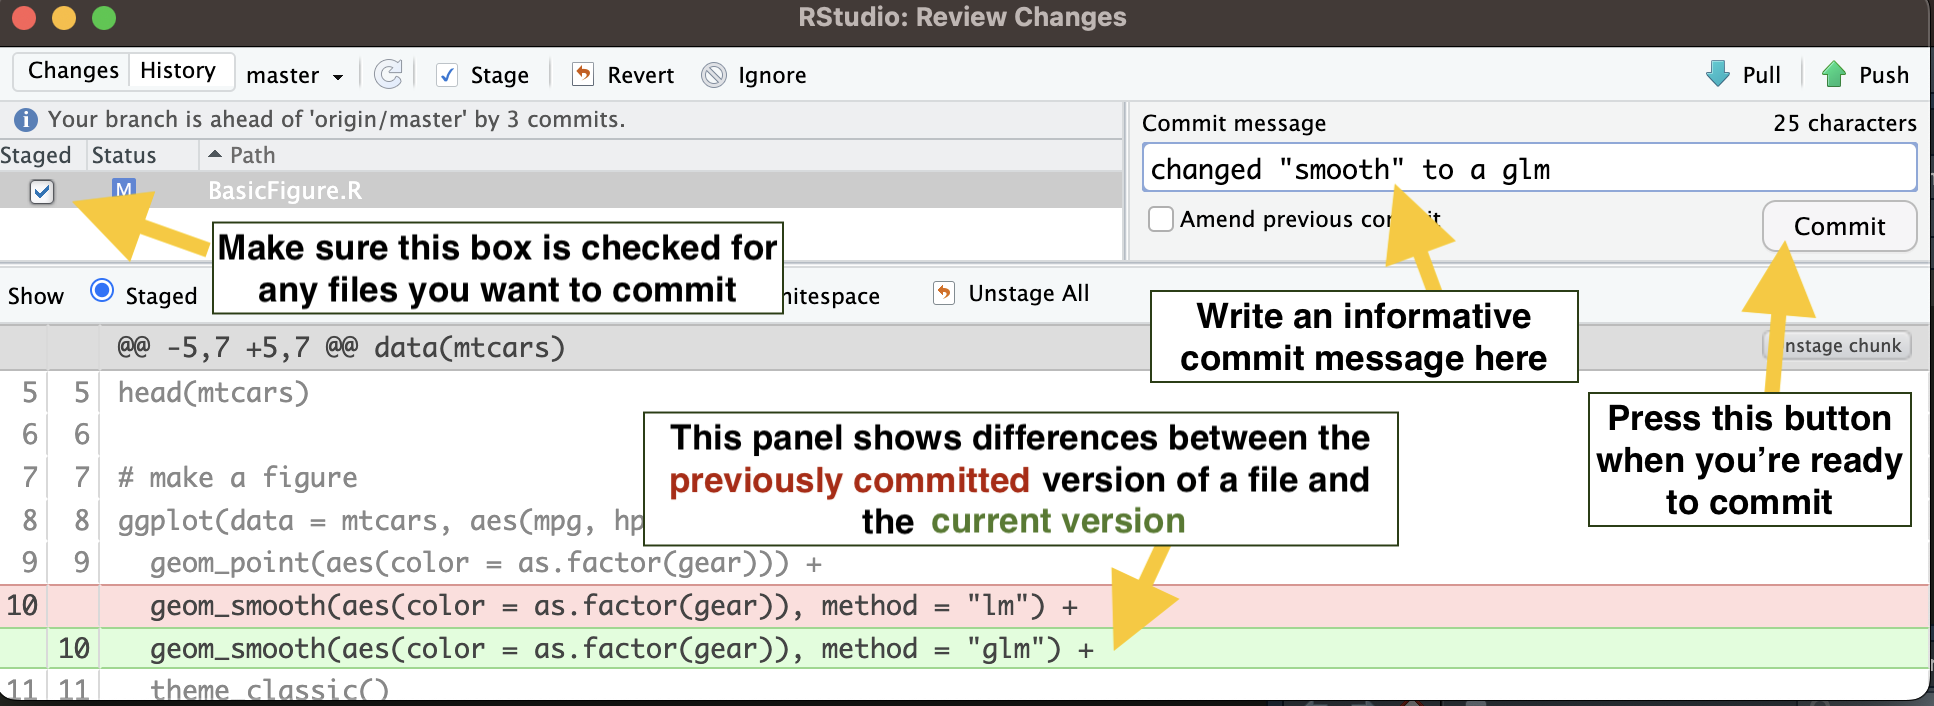1934x706 pixels.
Task: Click the modified status M icon
Action: (x=124, y=189)
